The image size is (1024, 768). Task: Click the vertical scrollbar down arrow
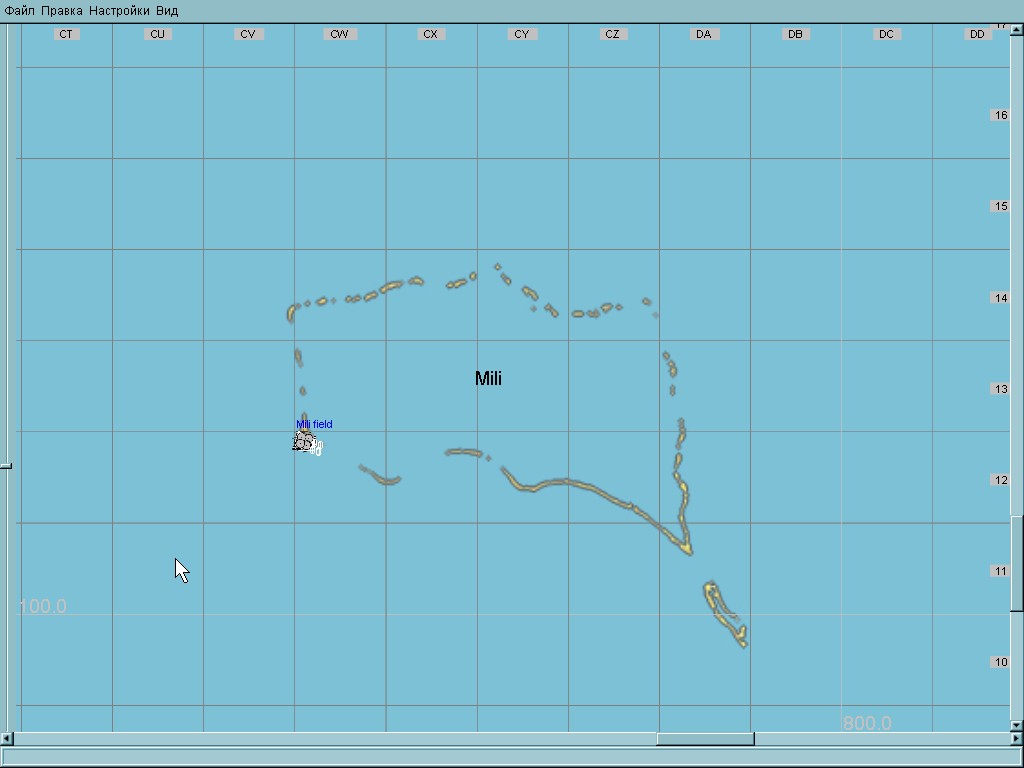pos(1016,725)
